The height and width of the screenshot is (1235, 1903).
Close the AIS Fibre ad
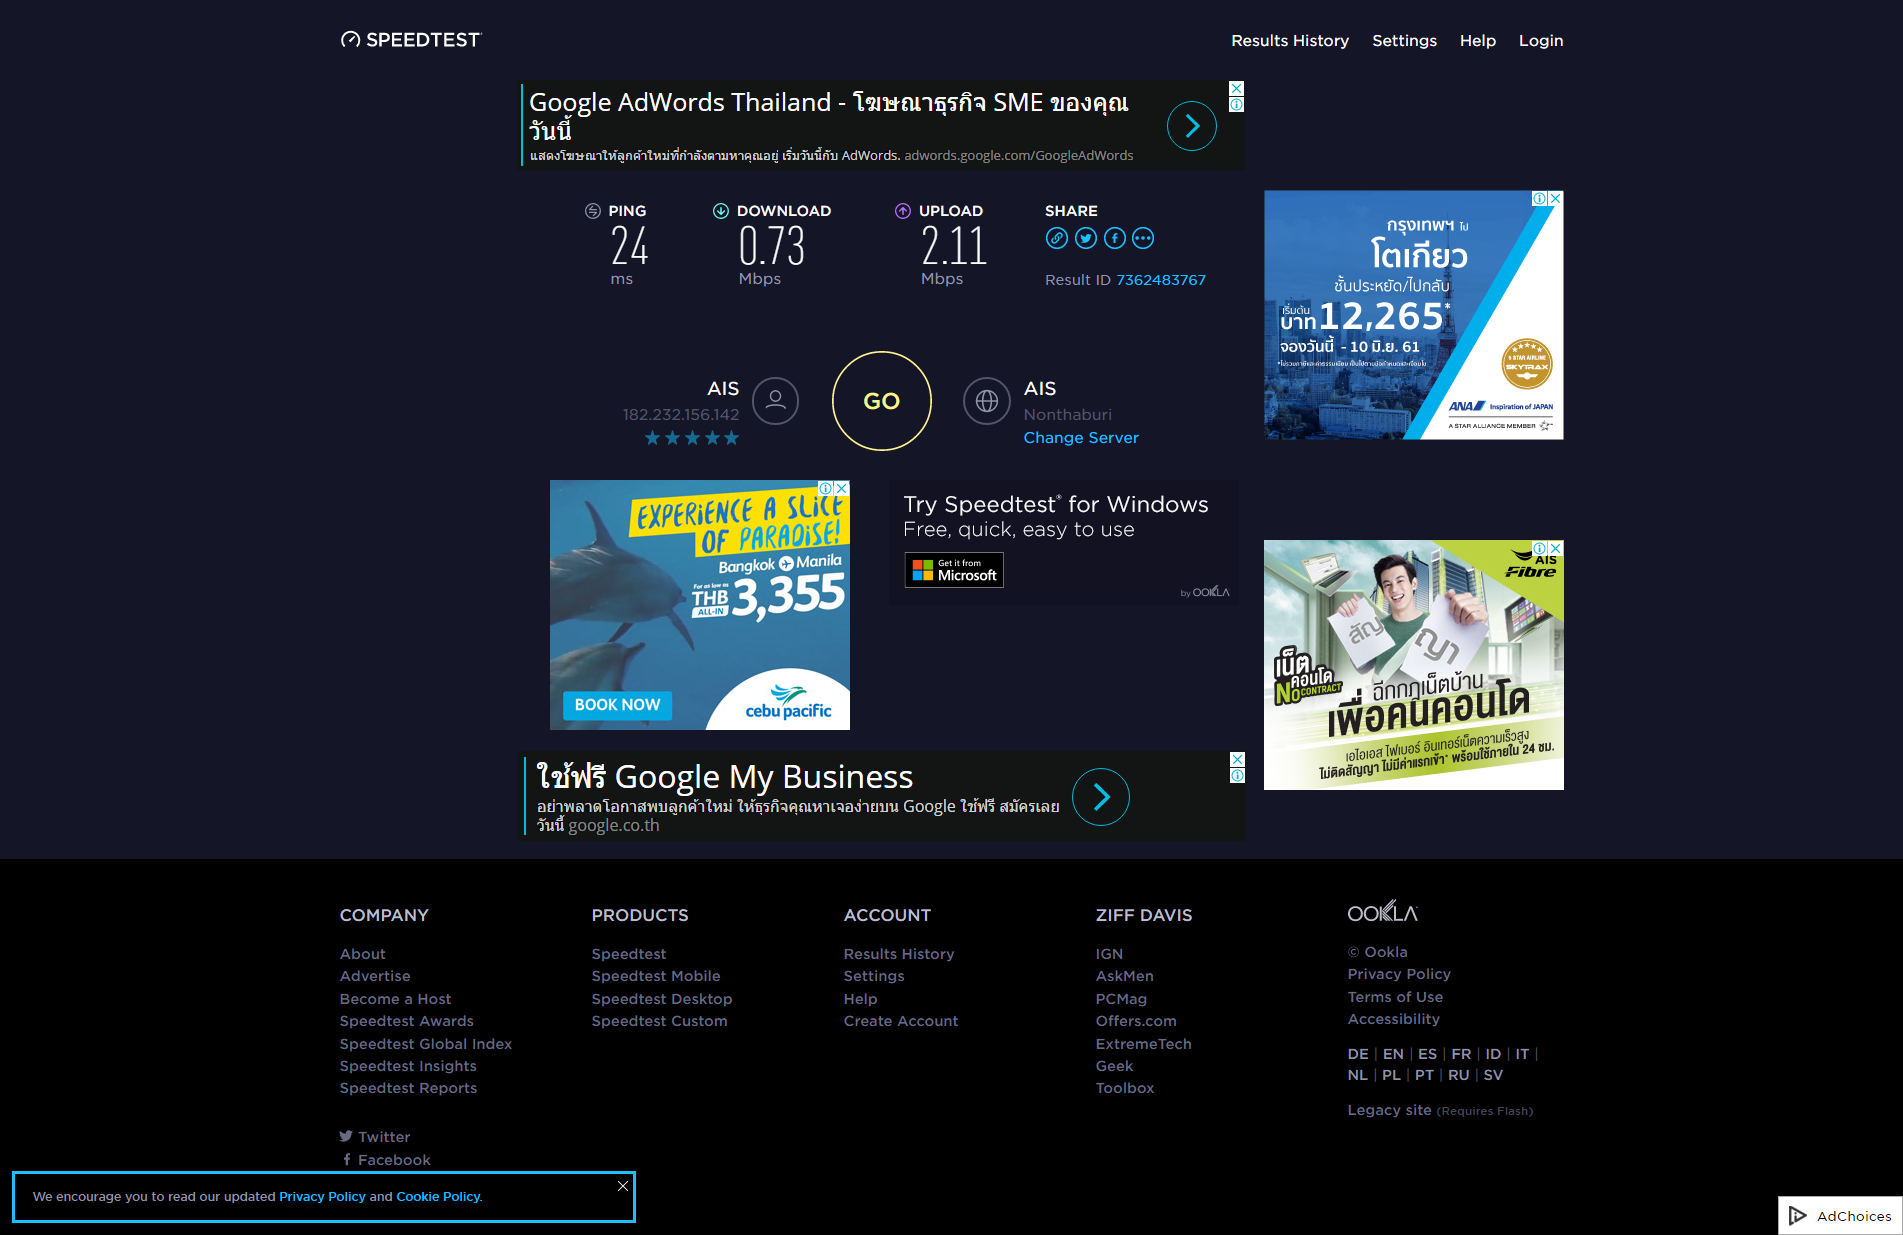point(1555,548)
